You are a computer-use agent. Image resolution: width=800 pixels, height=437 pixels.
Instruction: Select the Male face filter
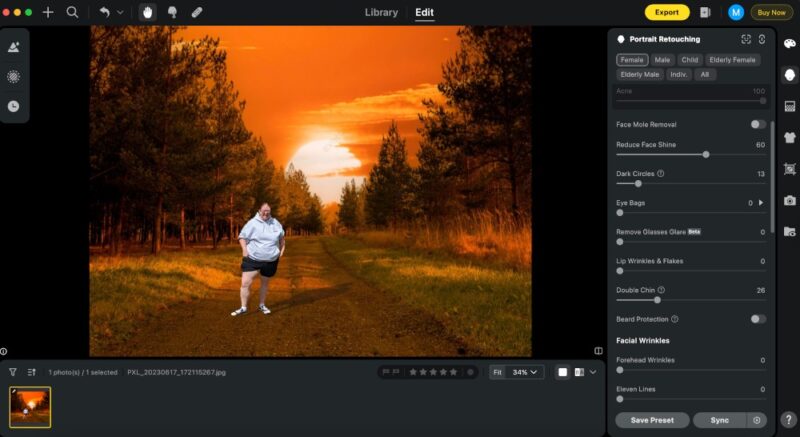click(662, 60)
